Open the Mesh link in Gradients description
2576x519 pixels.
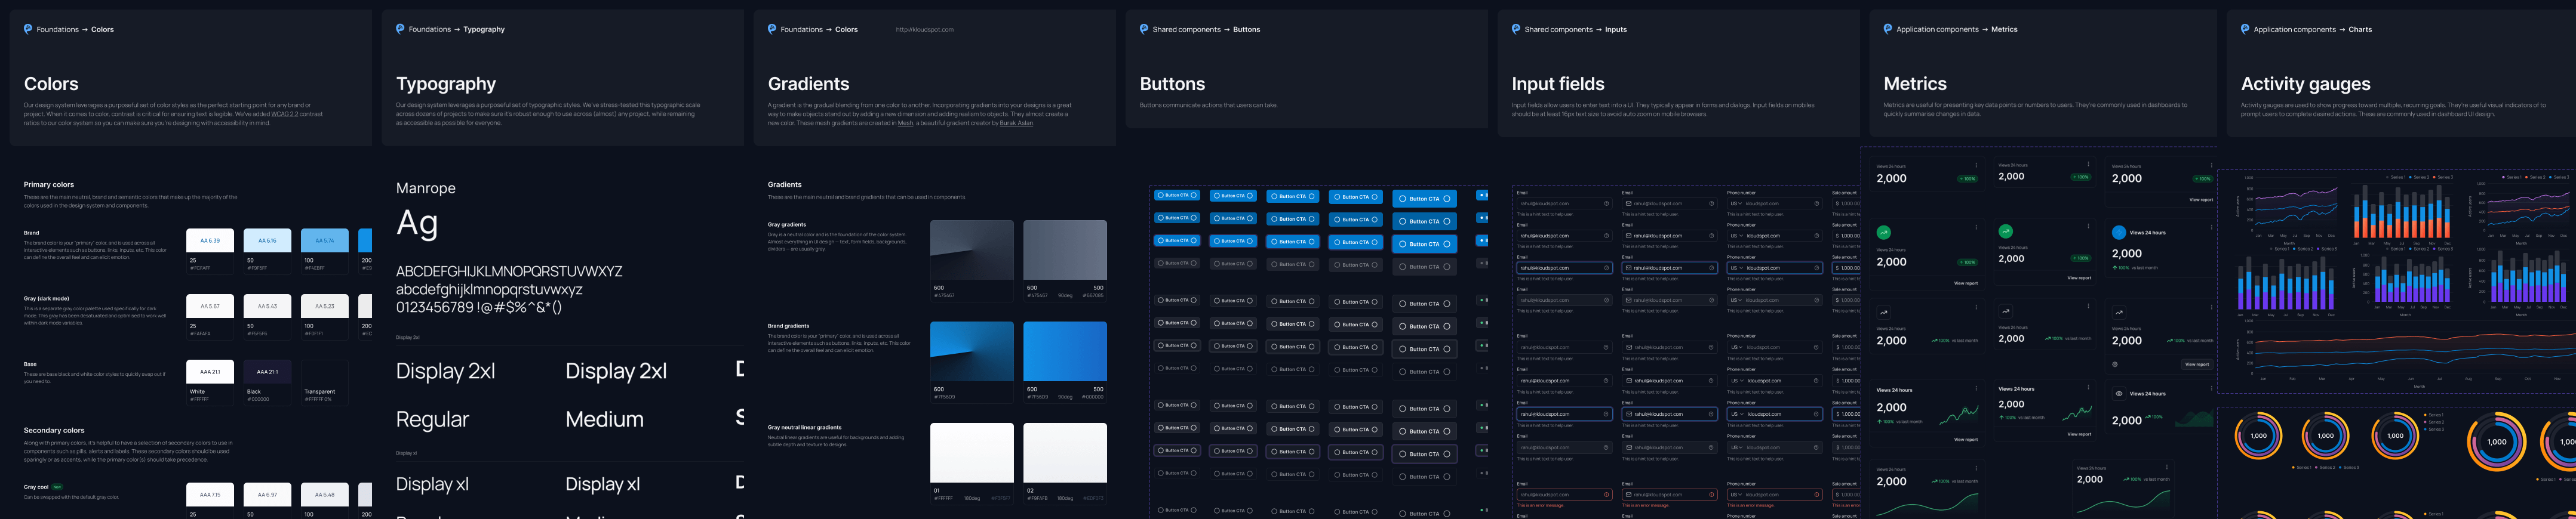pos(905,123)
